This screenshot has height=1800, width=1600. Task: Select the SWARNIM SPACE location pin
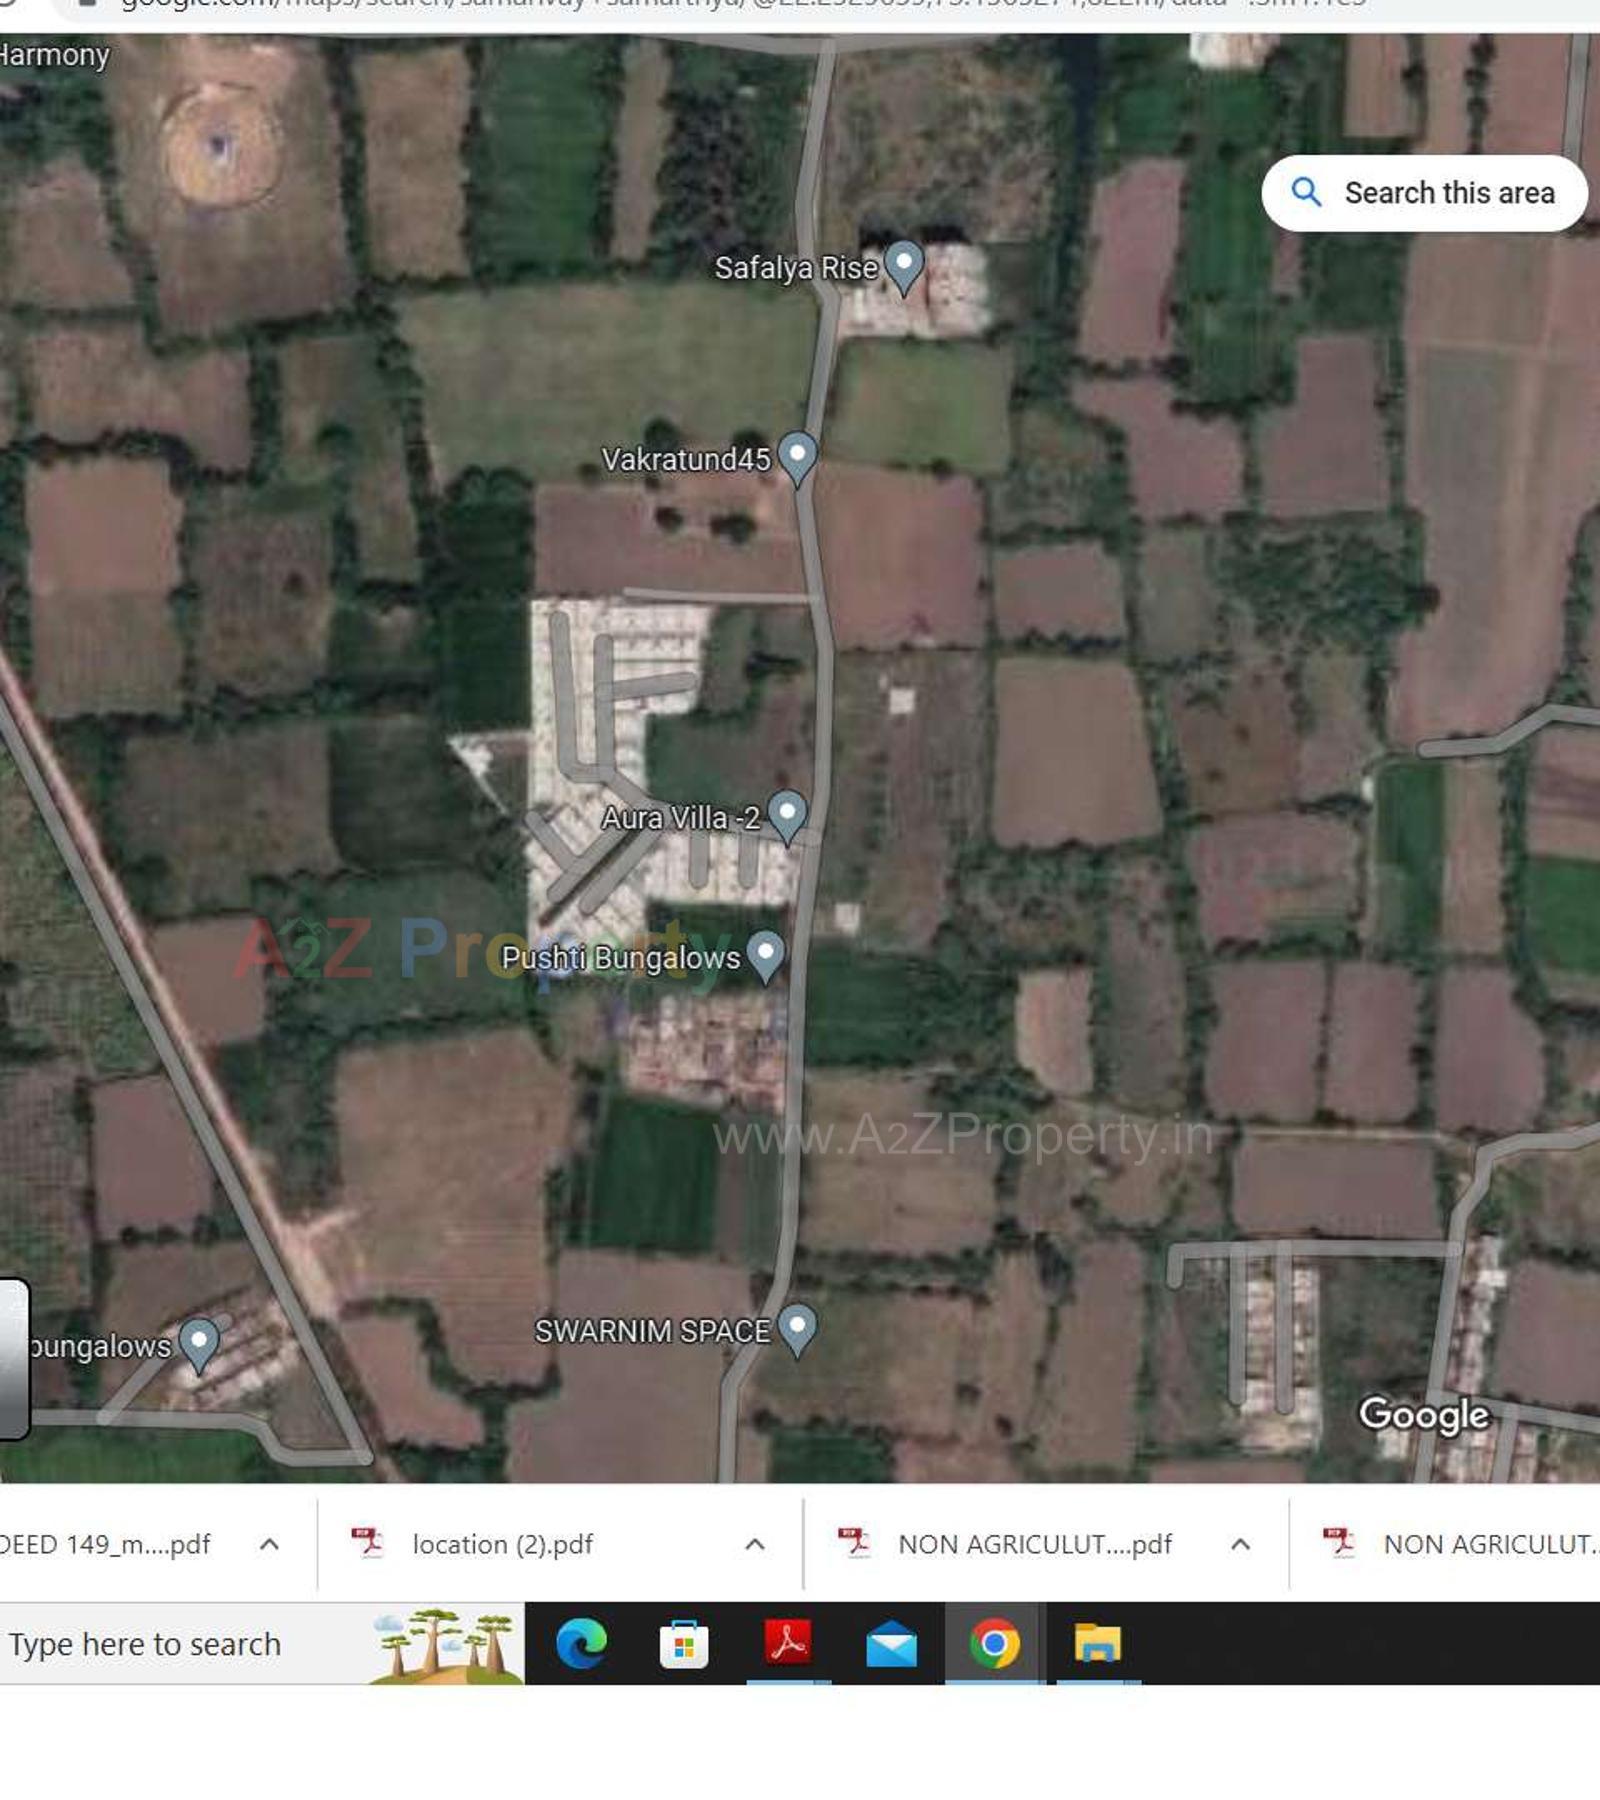[797, 1329]
